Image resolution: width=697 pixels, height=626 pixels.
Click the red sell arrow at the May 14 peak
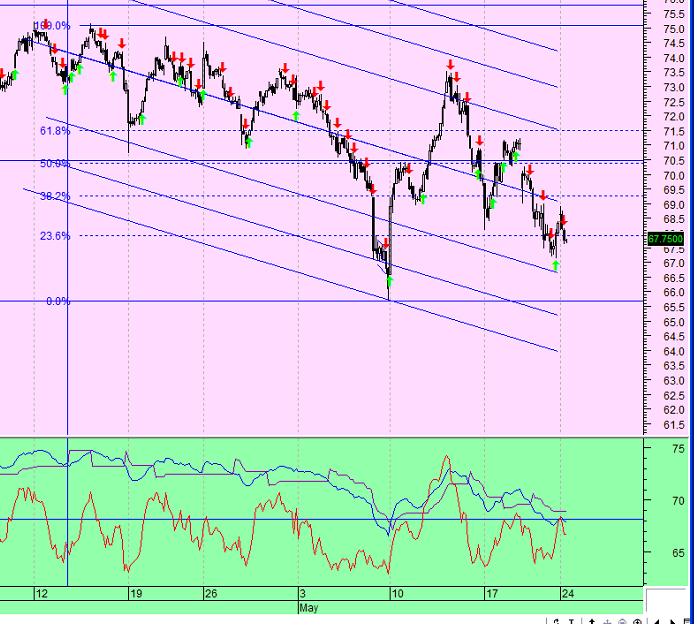click(x=450, y=65)
